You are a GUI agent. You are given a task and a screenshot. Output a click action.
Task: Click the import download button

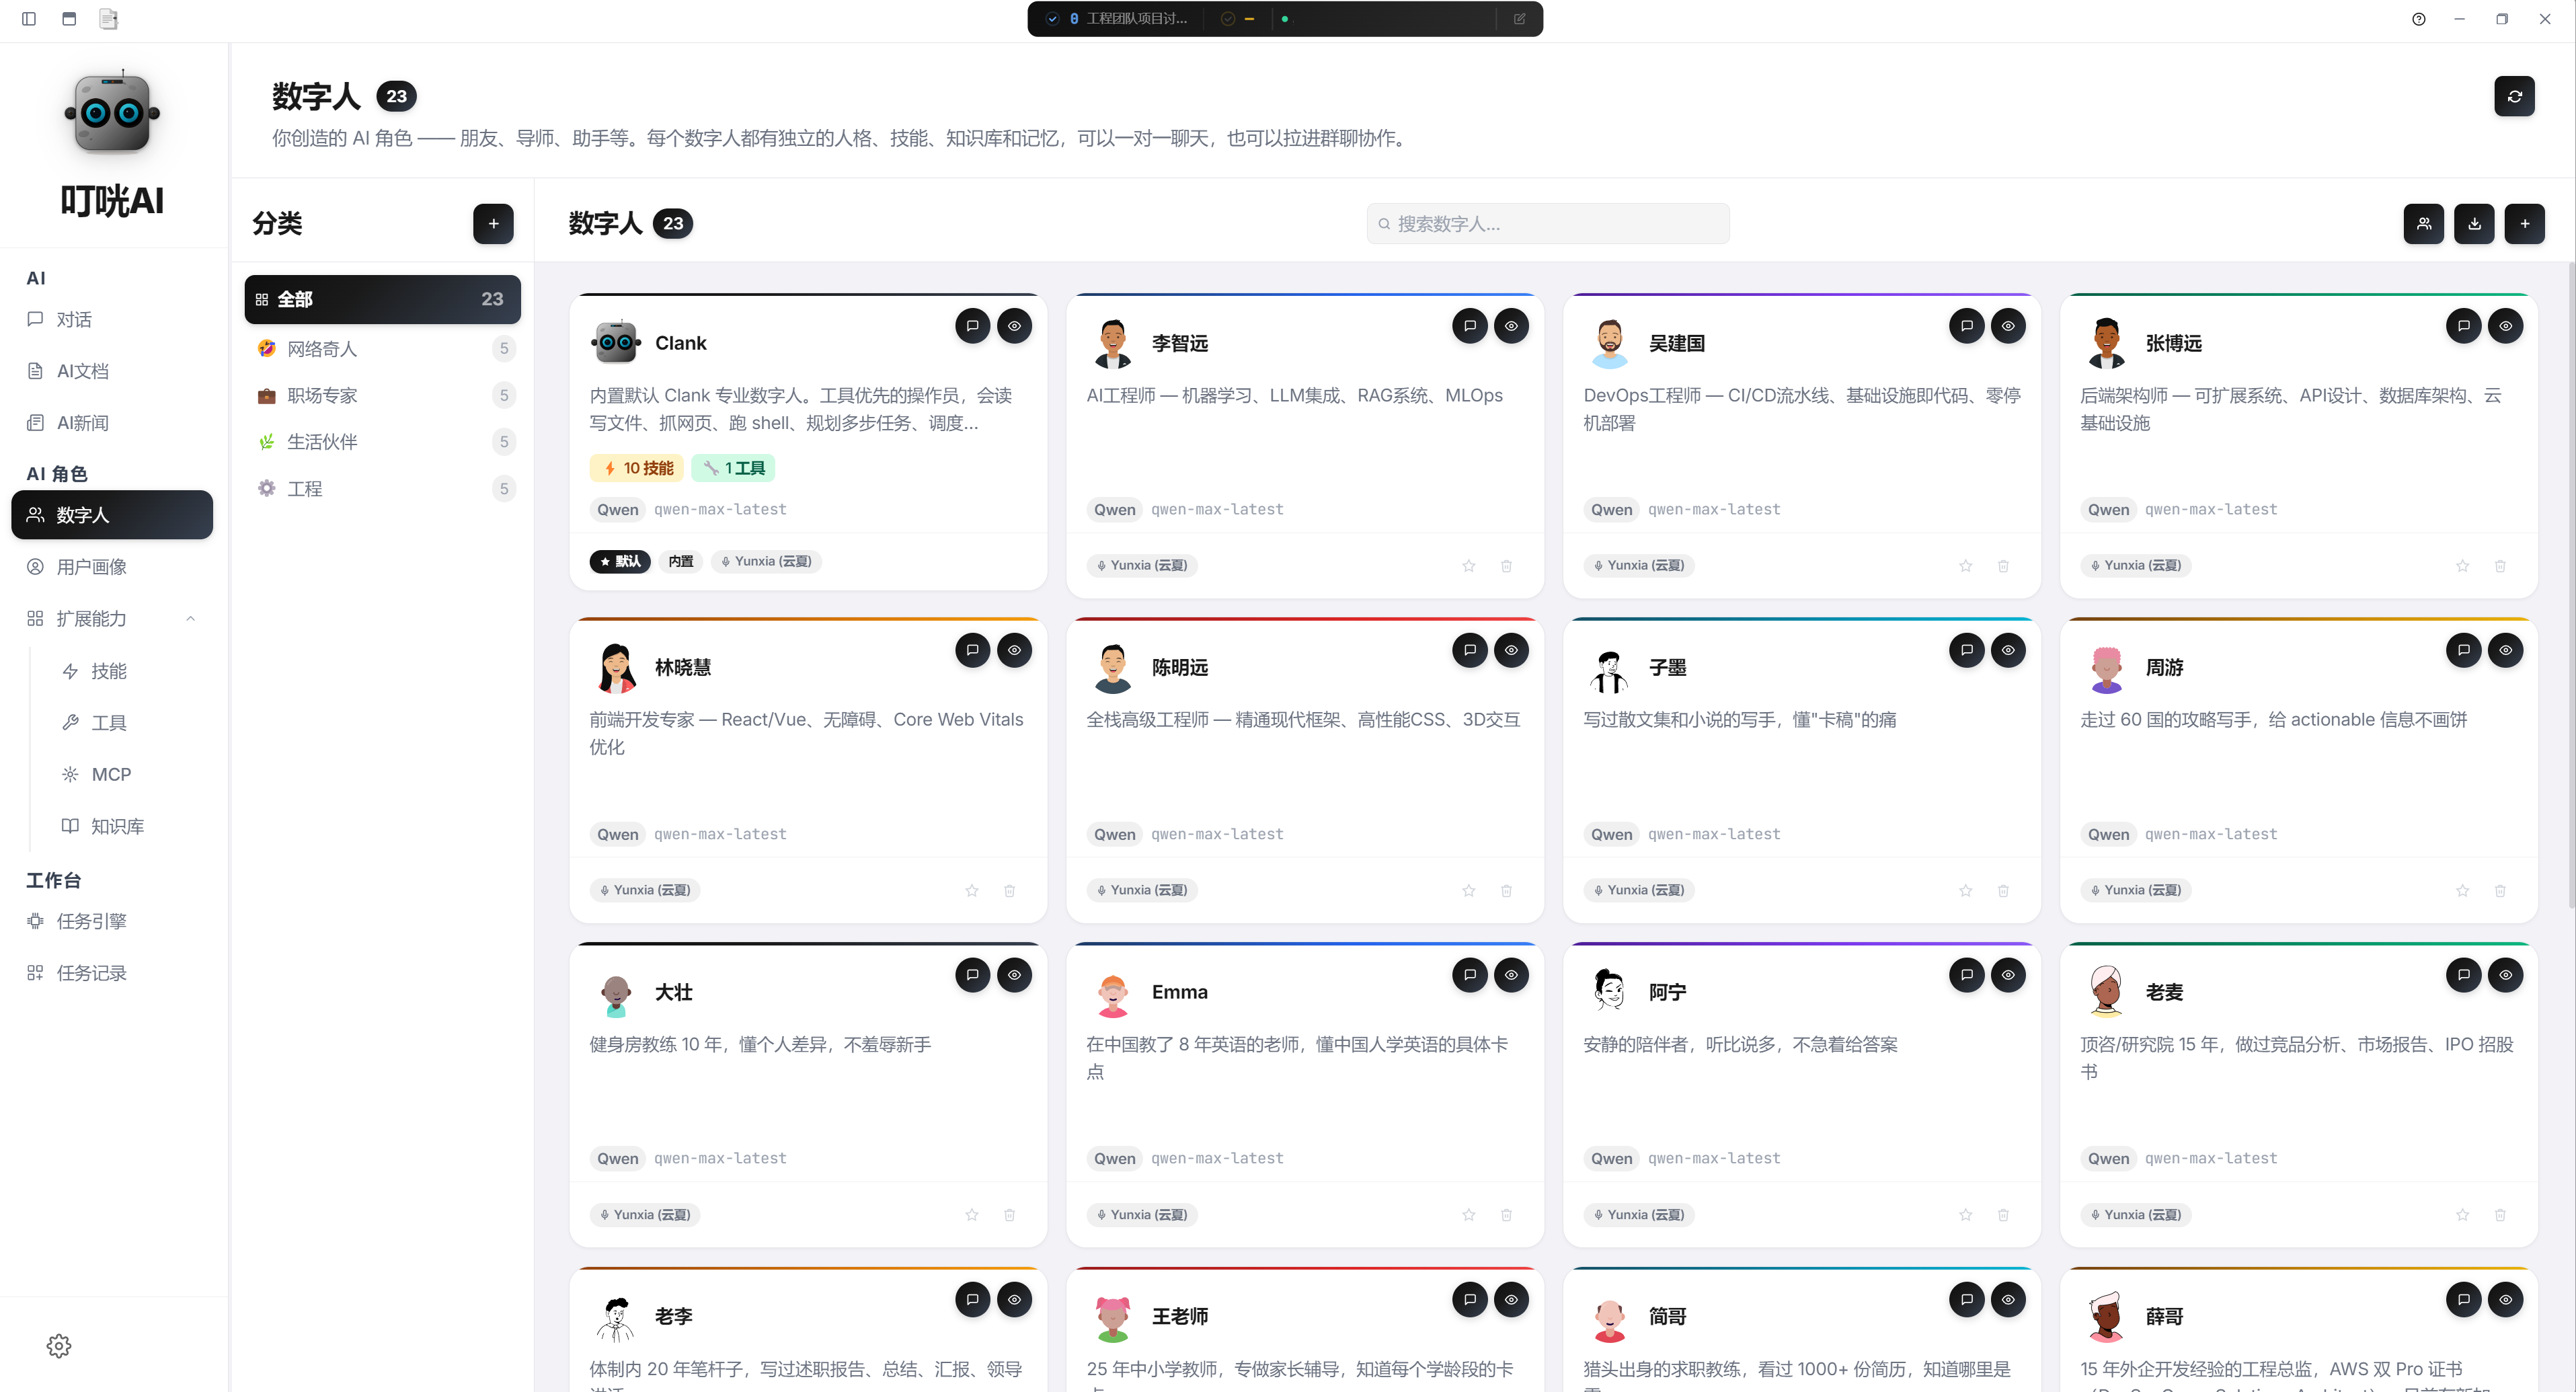point(2474,224)
